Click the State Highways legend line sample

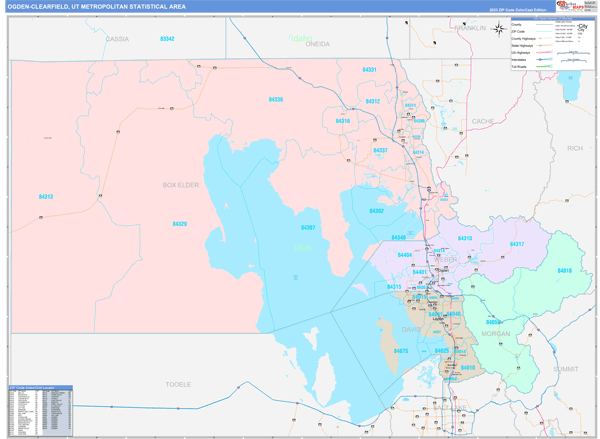click(544, 44)
